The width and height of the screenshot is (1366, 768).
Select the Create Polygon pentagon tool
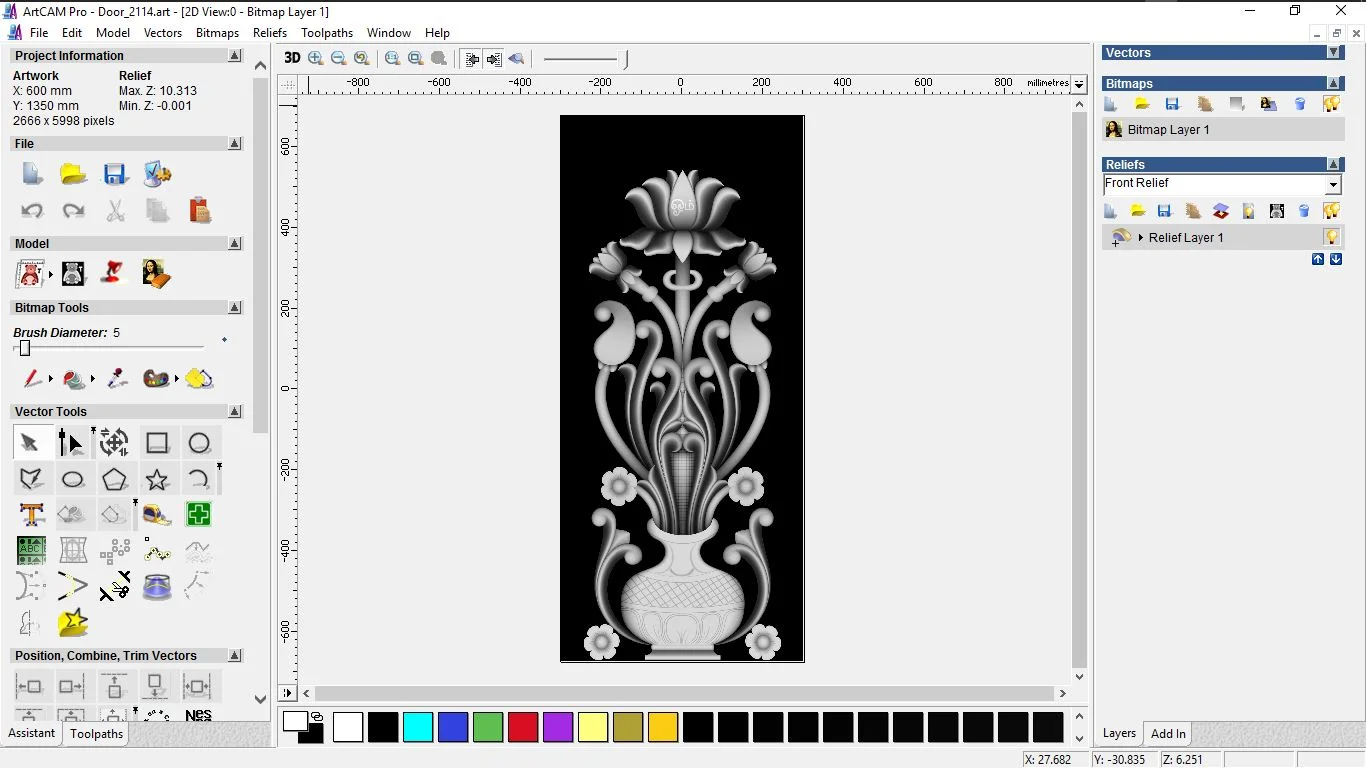pyautogui.click(x=114, y=479)
